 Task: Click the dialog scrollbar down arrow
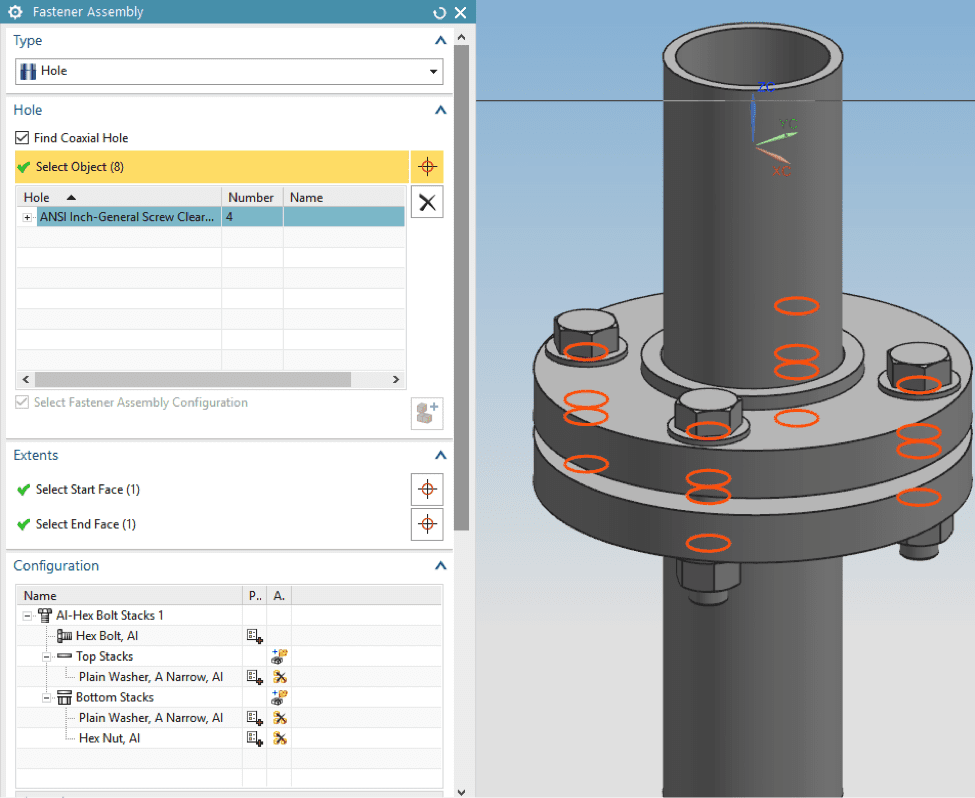[x=461, y=791]
